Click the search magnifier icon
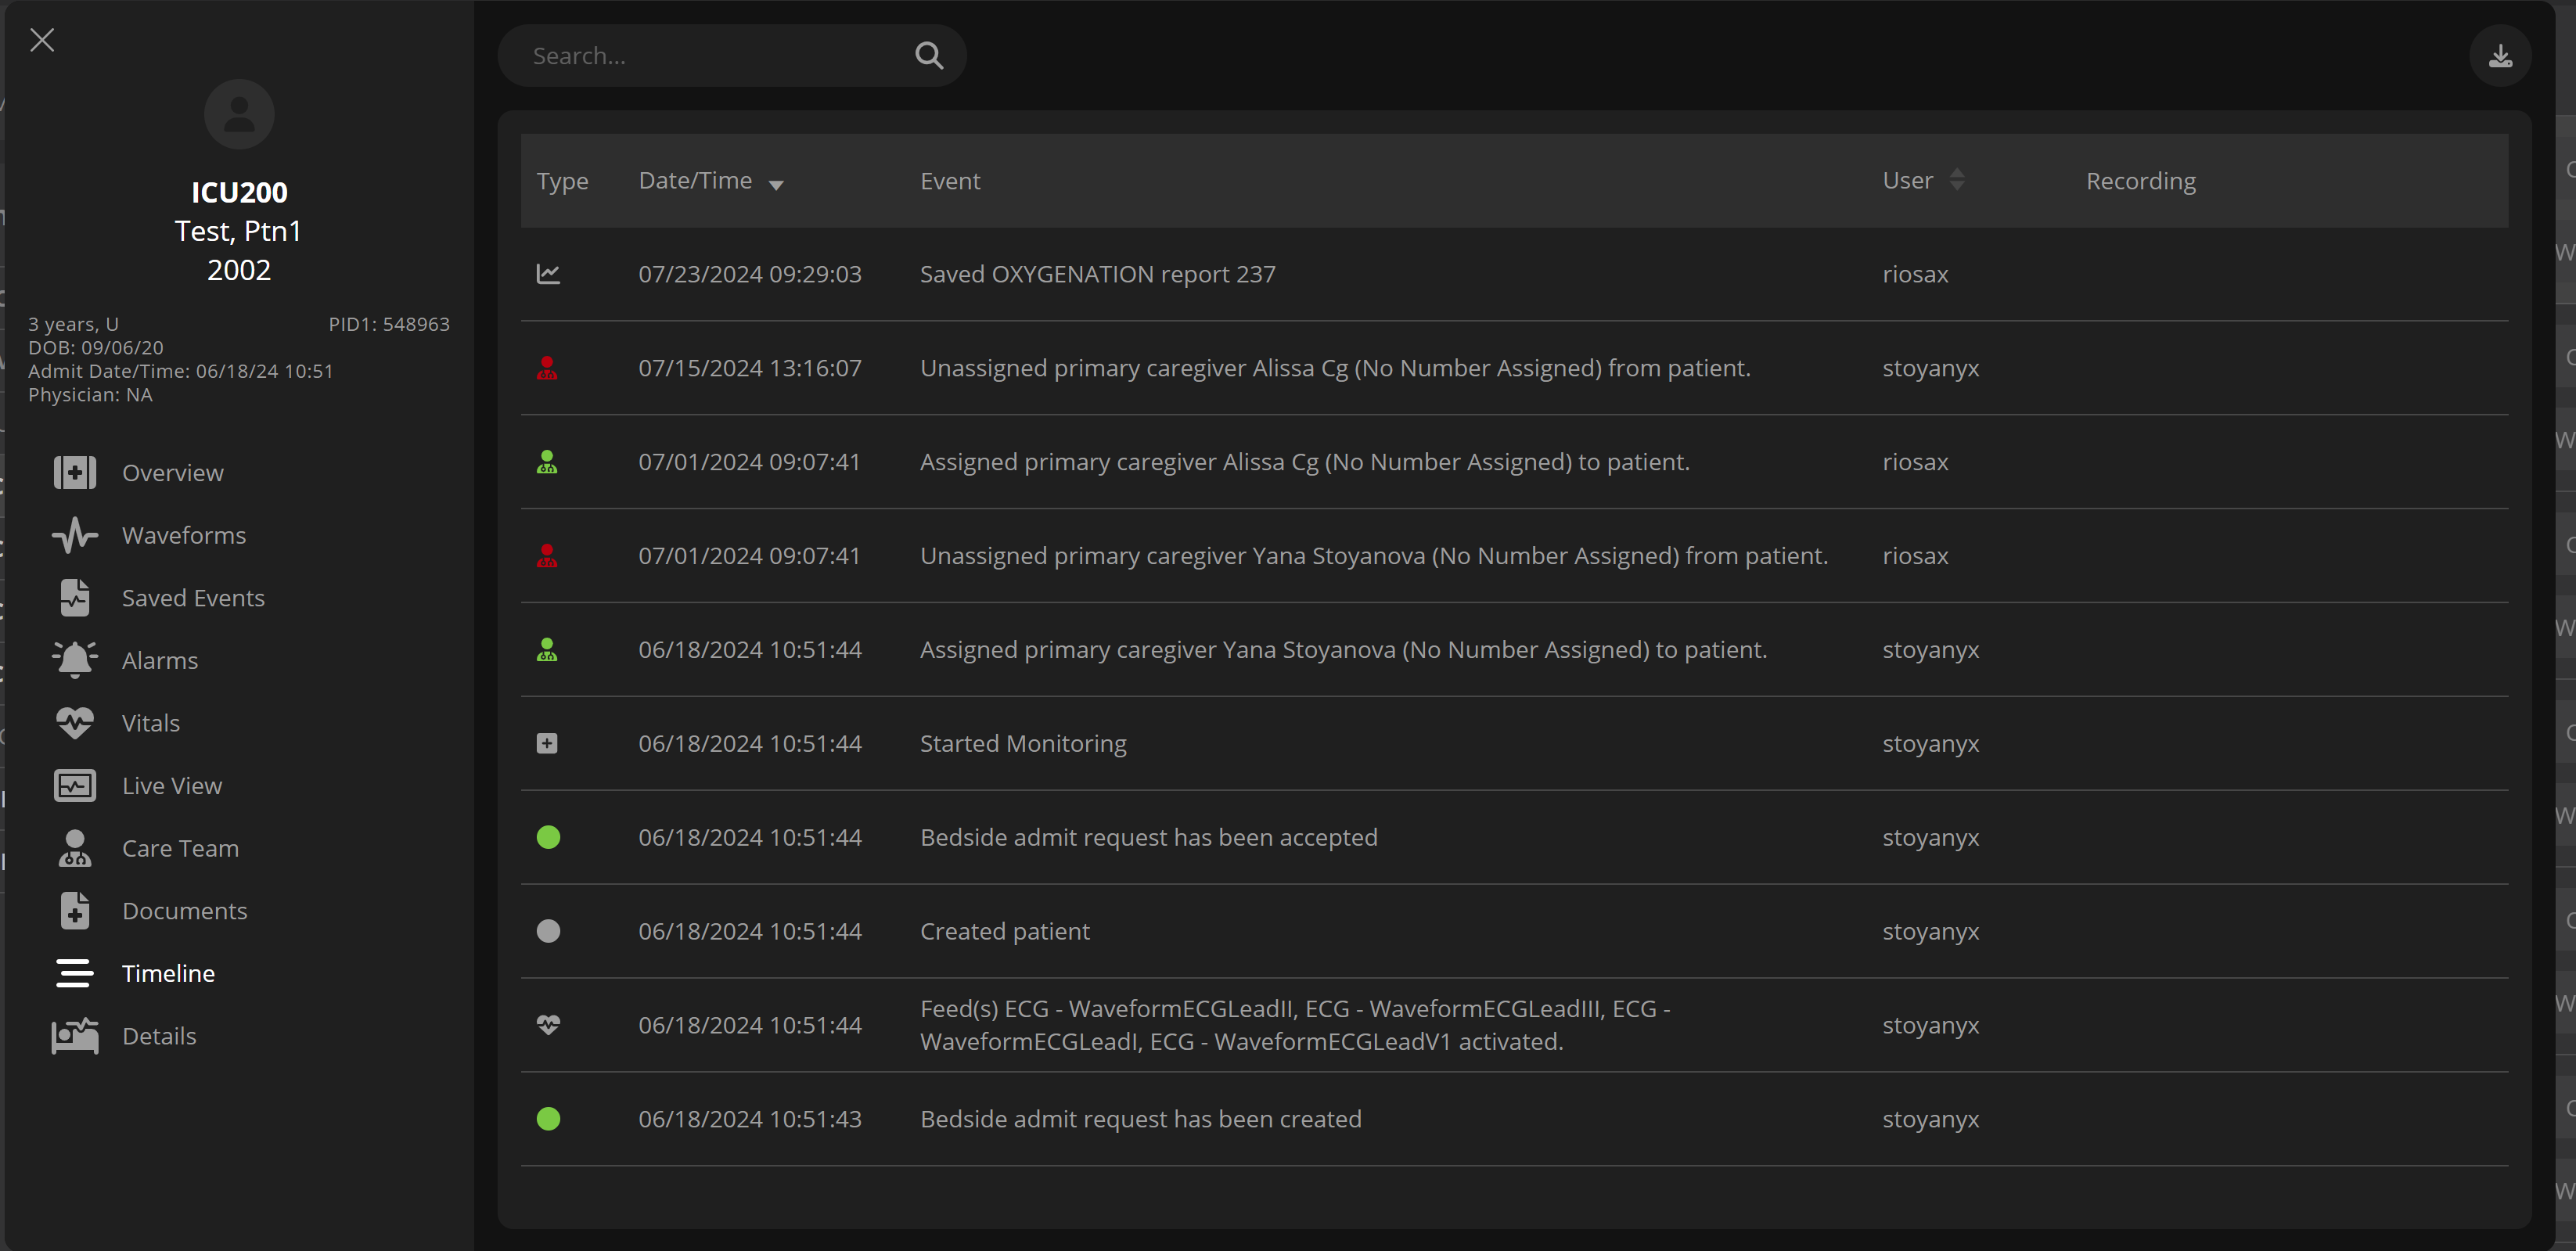 [x=929, y=56]
